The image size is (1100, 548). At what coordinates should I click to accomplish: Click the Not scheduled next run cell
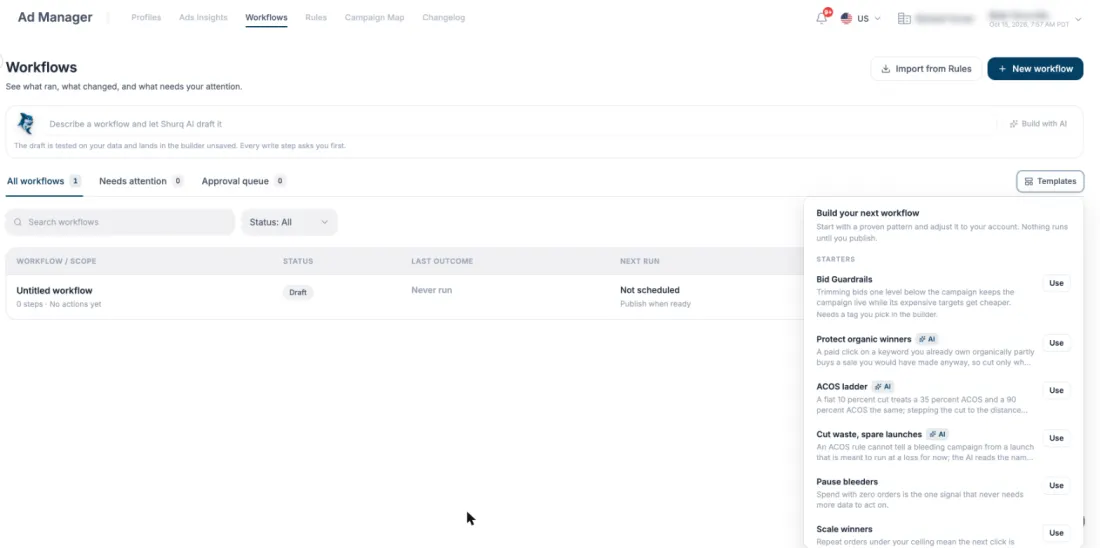(650, 290)
